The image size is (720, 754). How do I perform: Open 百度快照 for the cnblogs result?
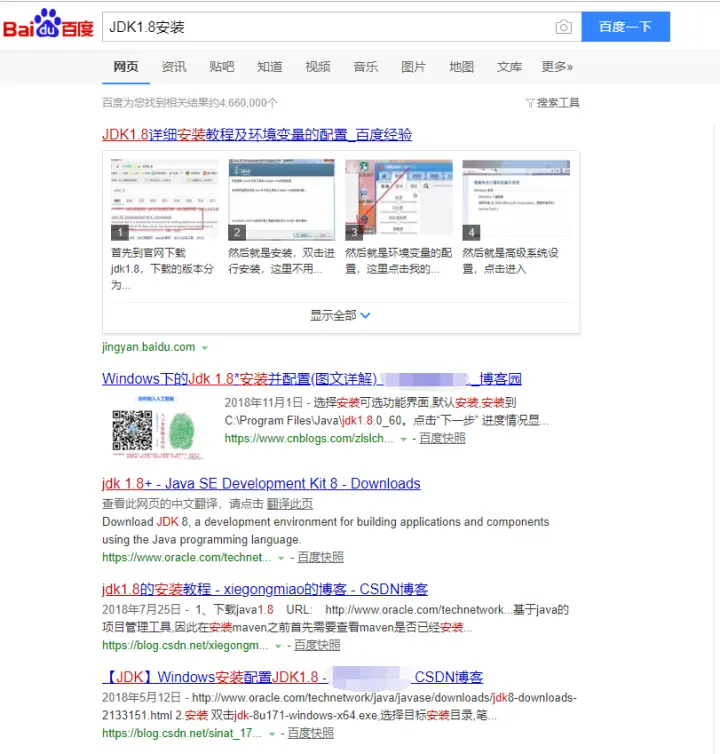(442, 438)
